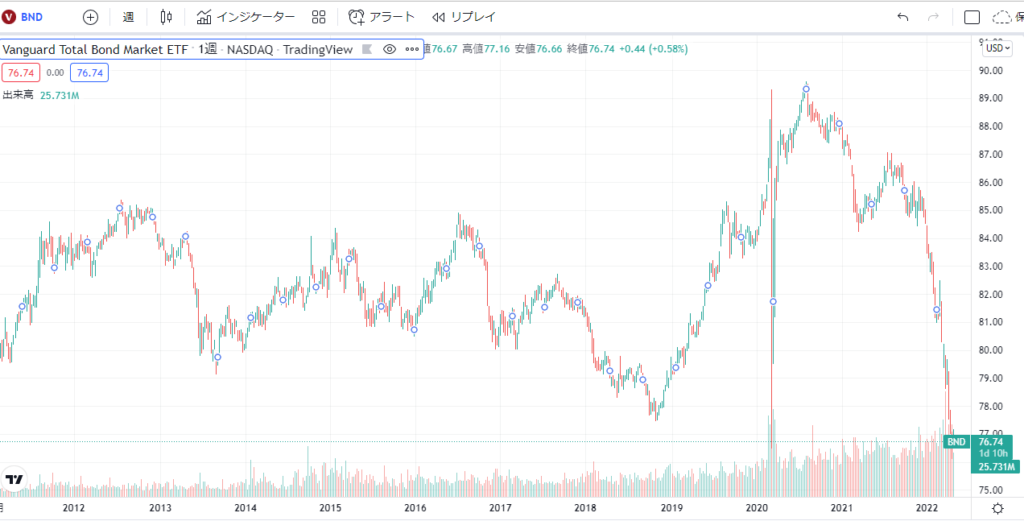The height and width of the screenshot is (521, 1024).
Task: Click the 2019 label on time axis
Action: coord(671,508)
